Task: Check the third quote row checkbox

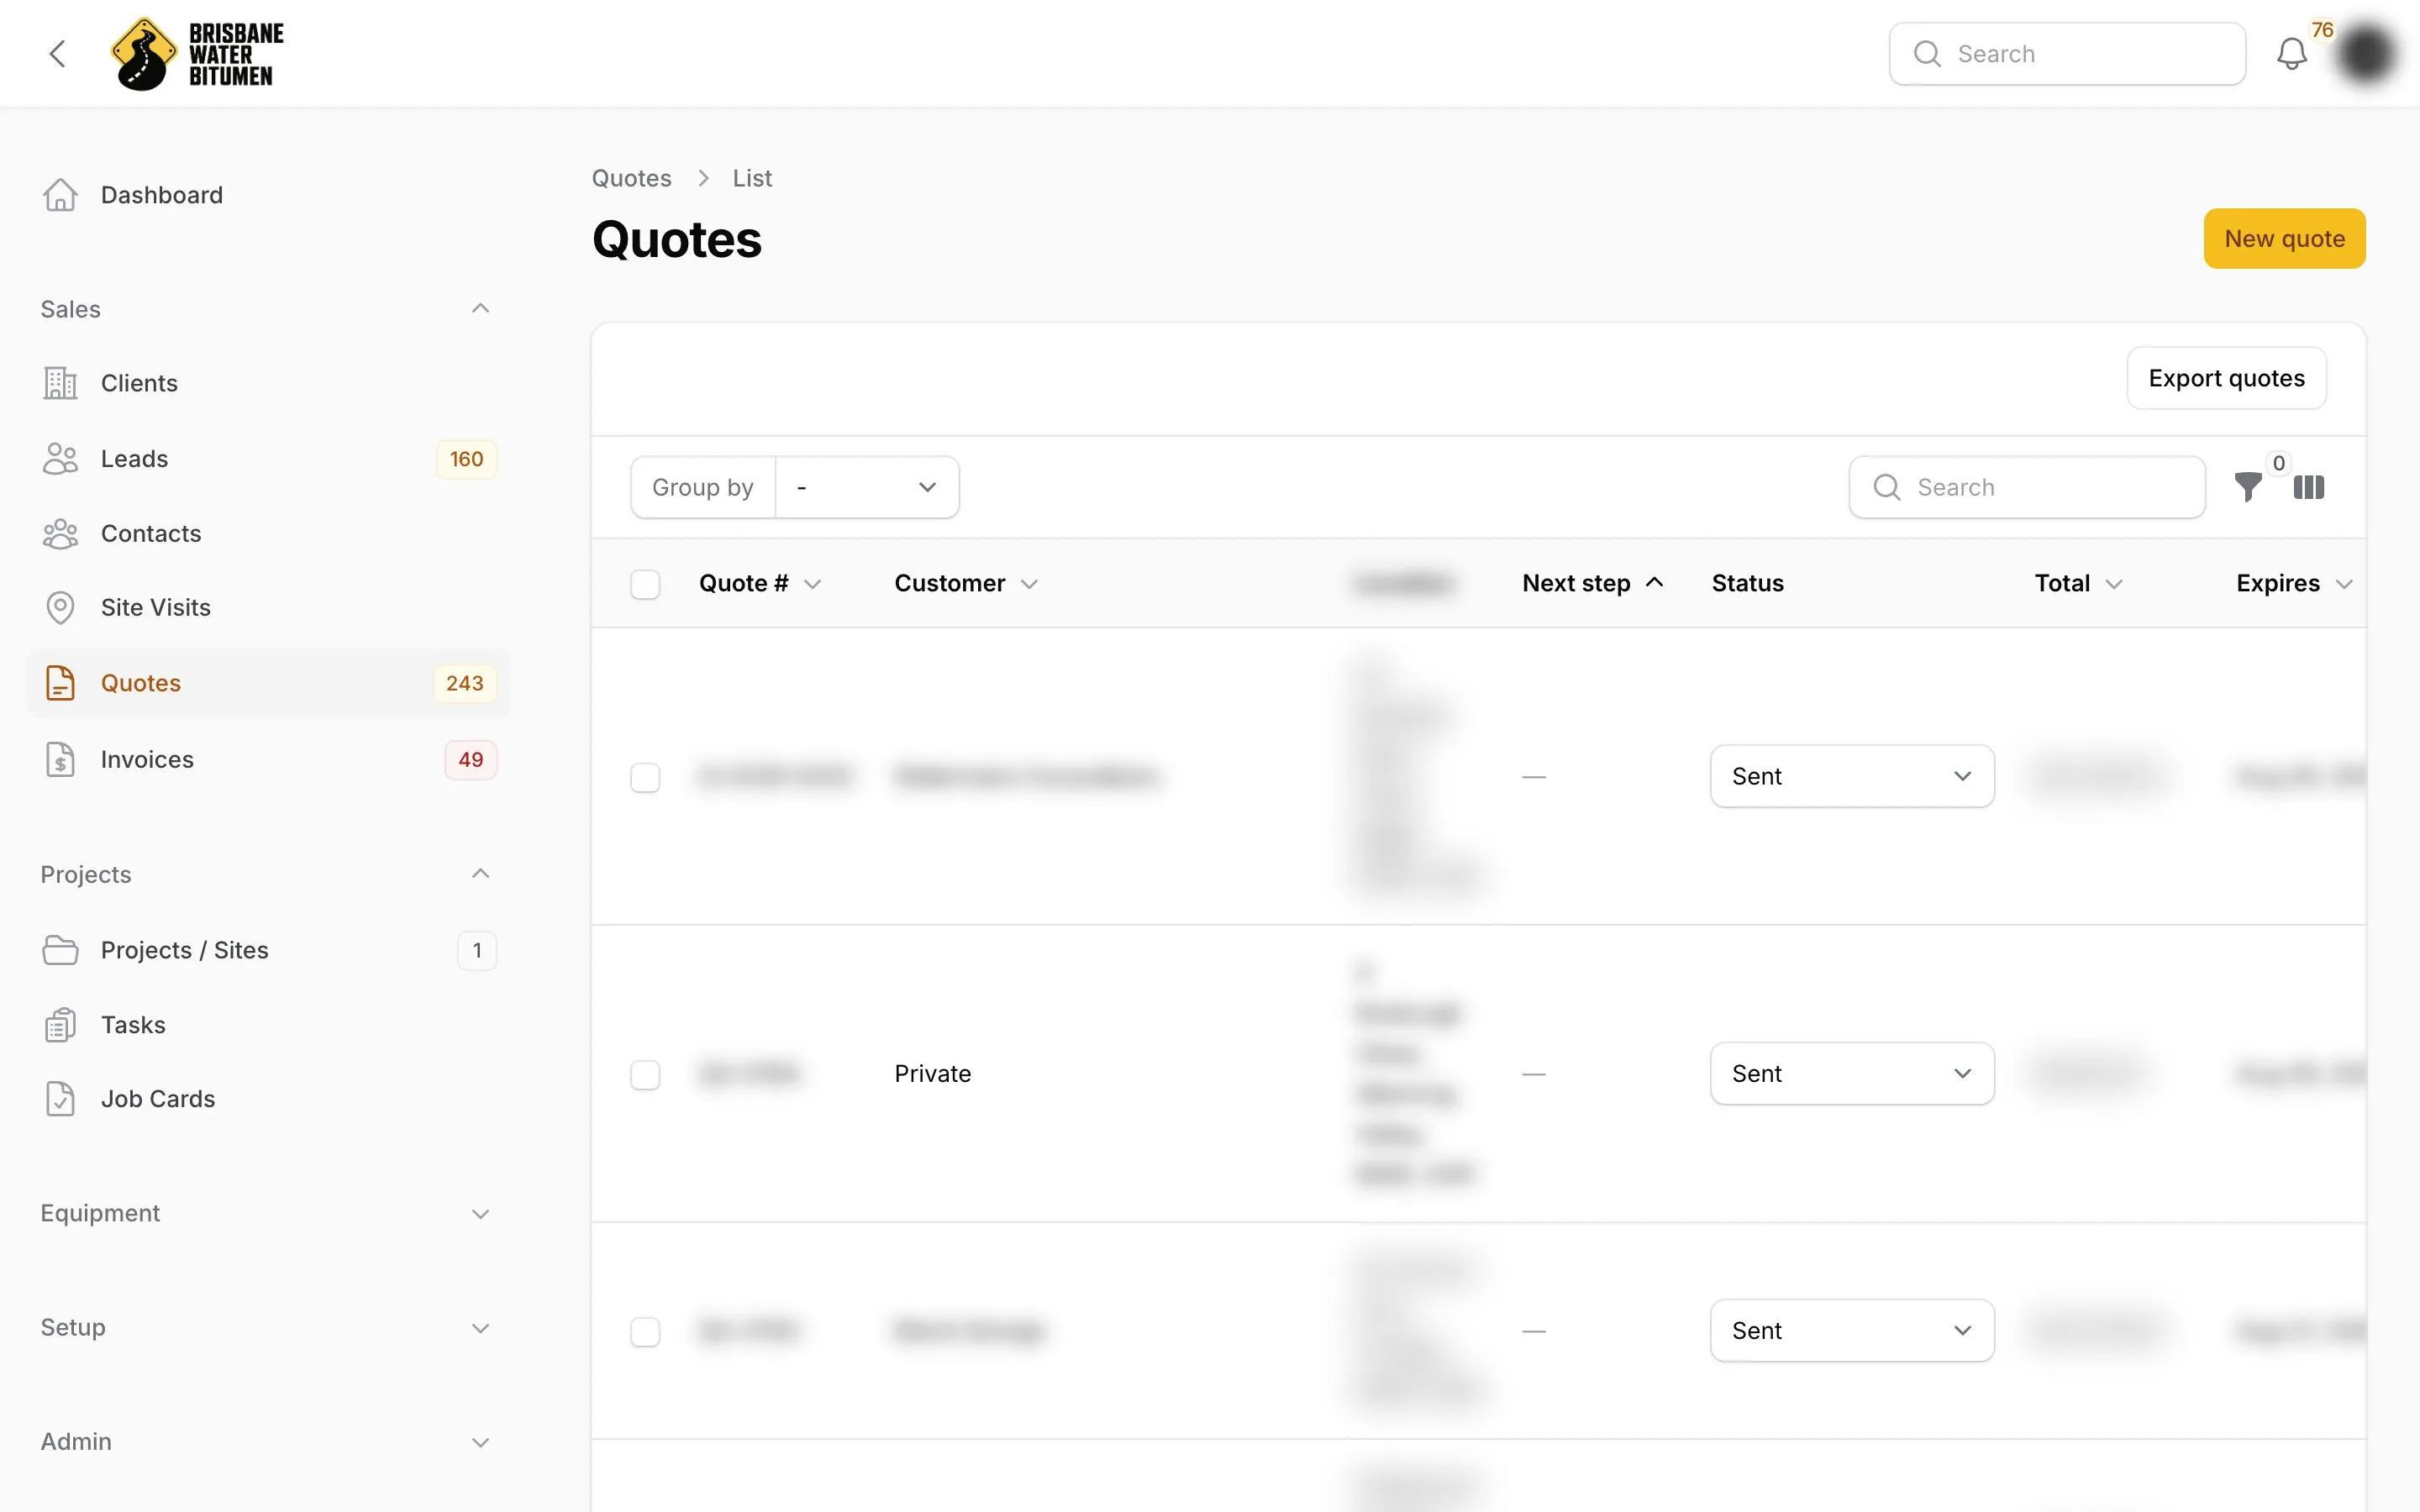Action: tap(645, 1332)
